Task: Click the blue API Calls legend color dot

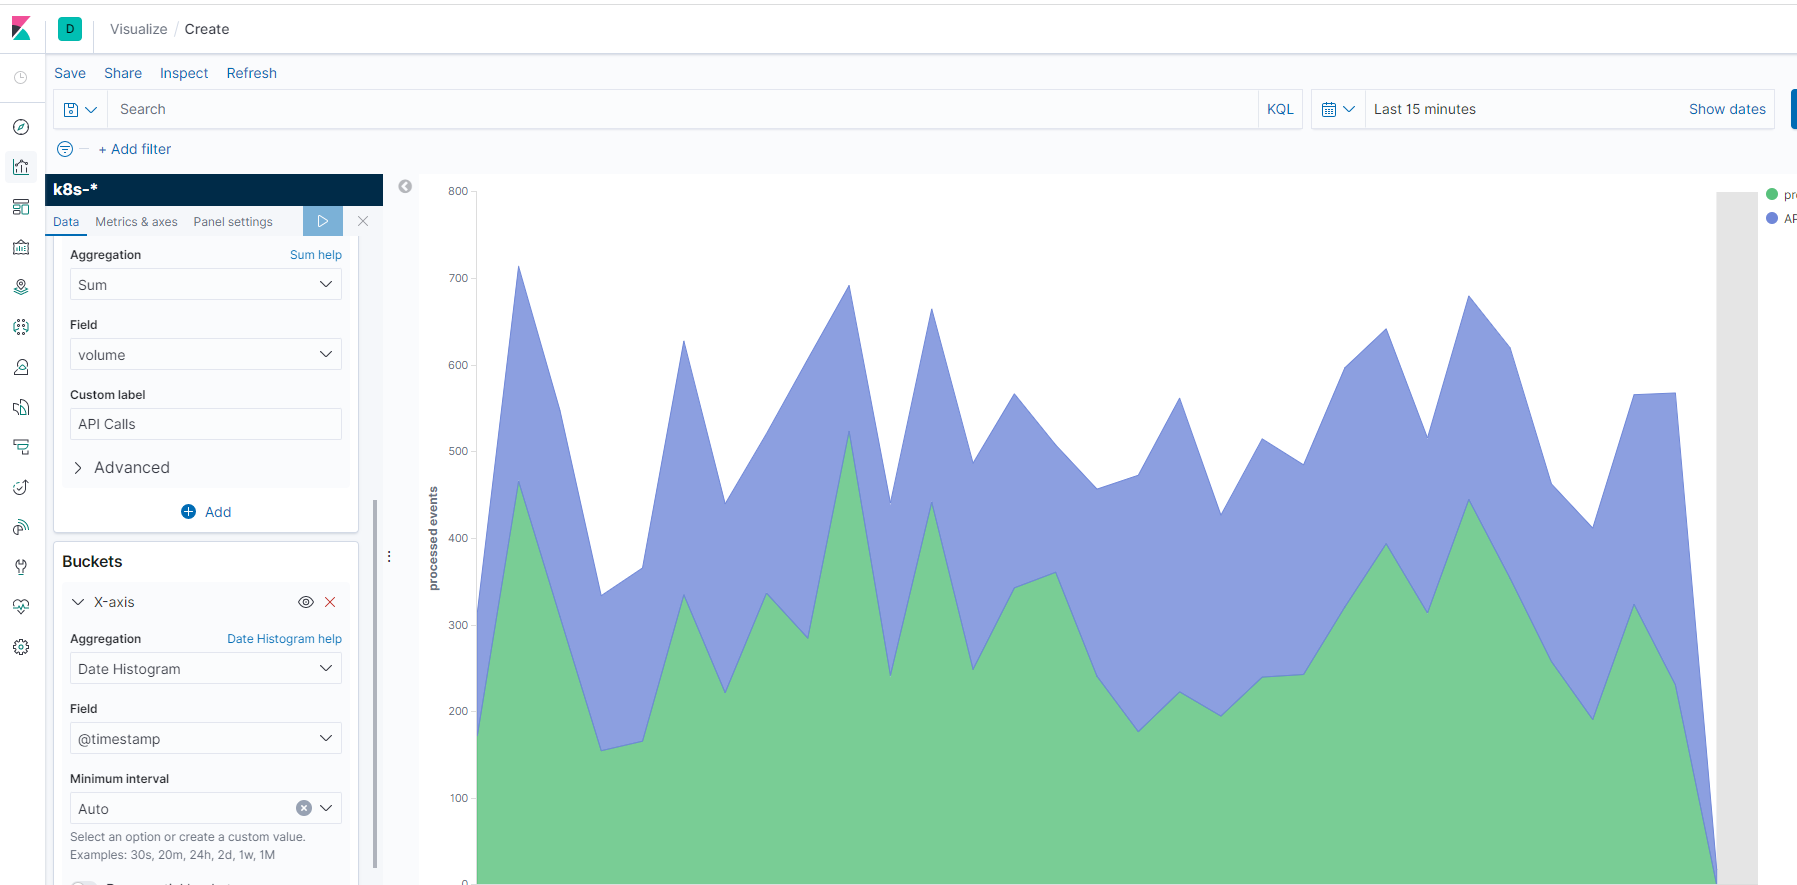Action: tap(1772, 218)
